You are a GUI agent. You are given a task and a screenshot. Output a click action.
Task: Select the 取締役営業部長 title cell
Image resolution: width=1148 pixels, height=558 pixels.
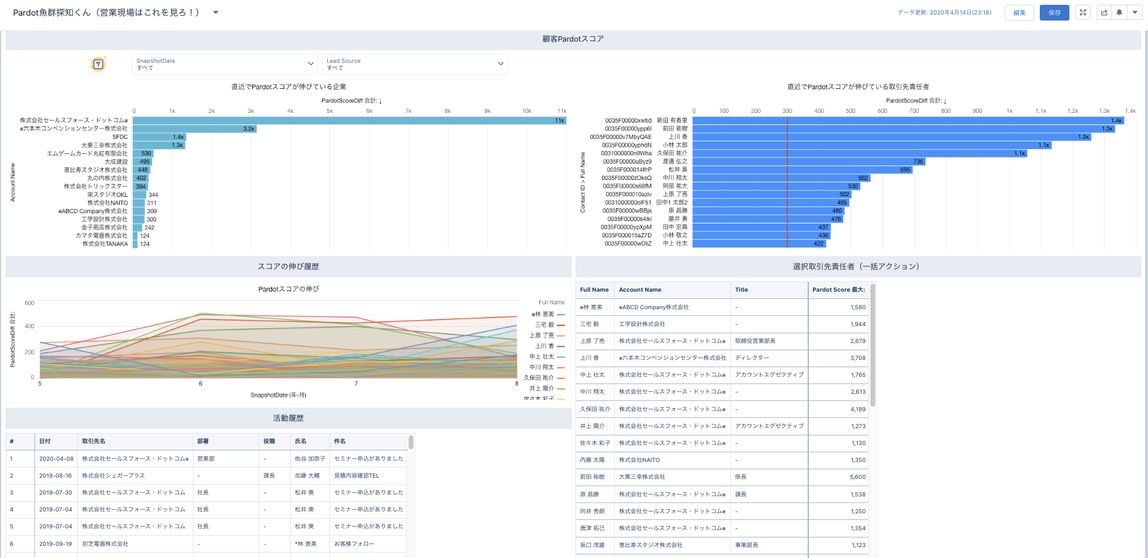point(769,341)
